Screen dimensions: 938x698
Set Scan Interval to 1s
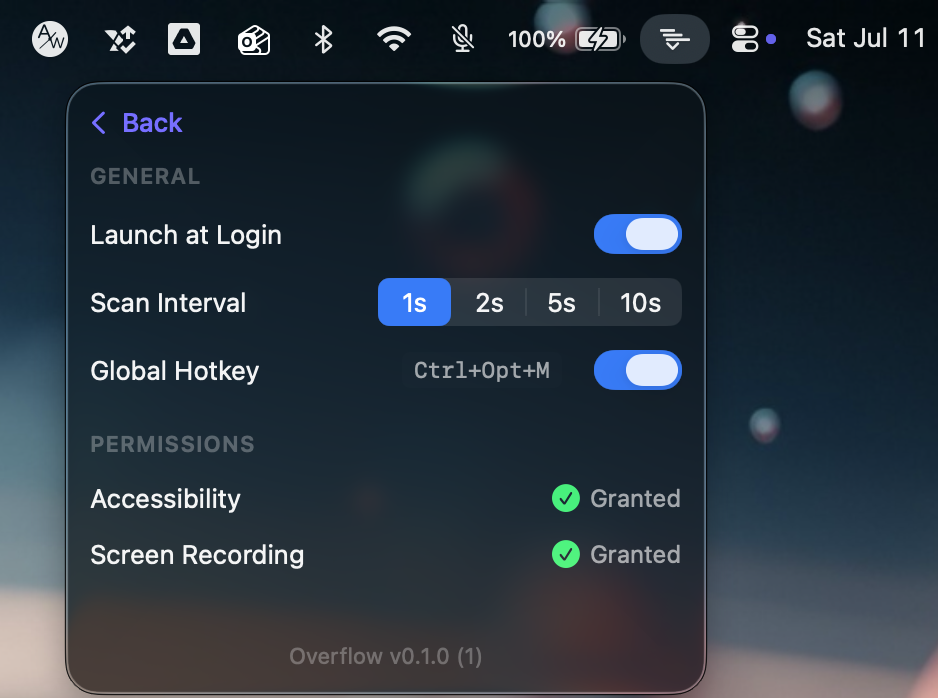[415, 302]
